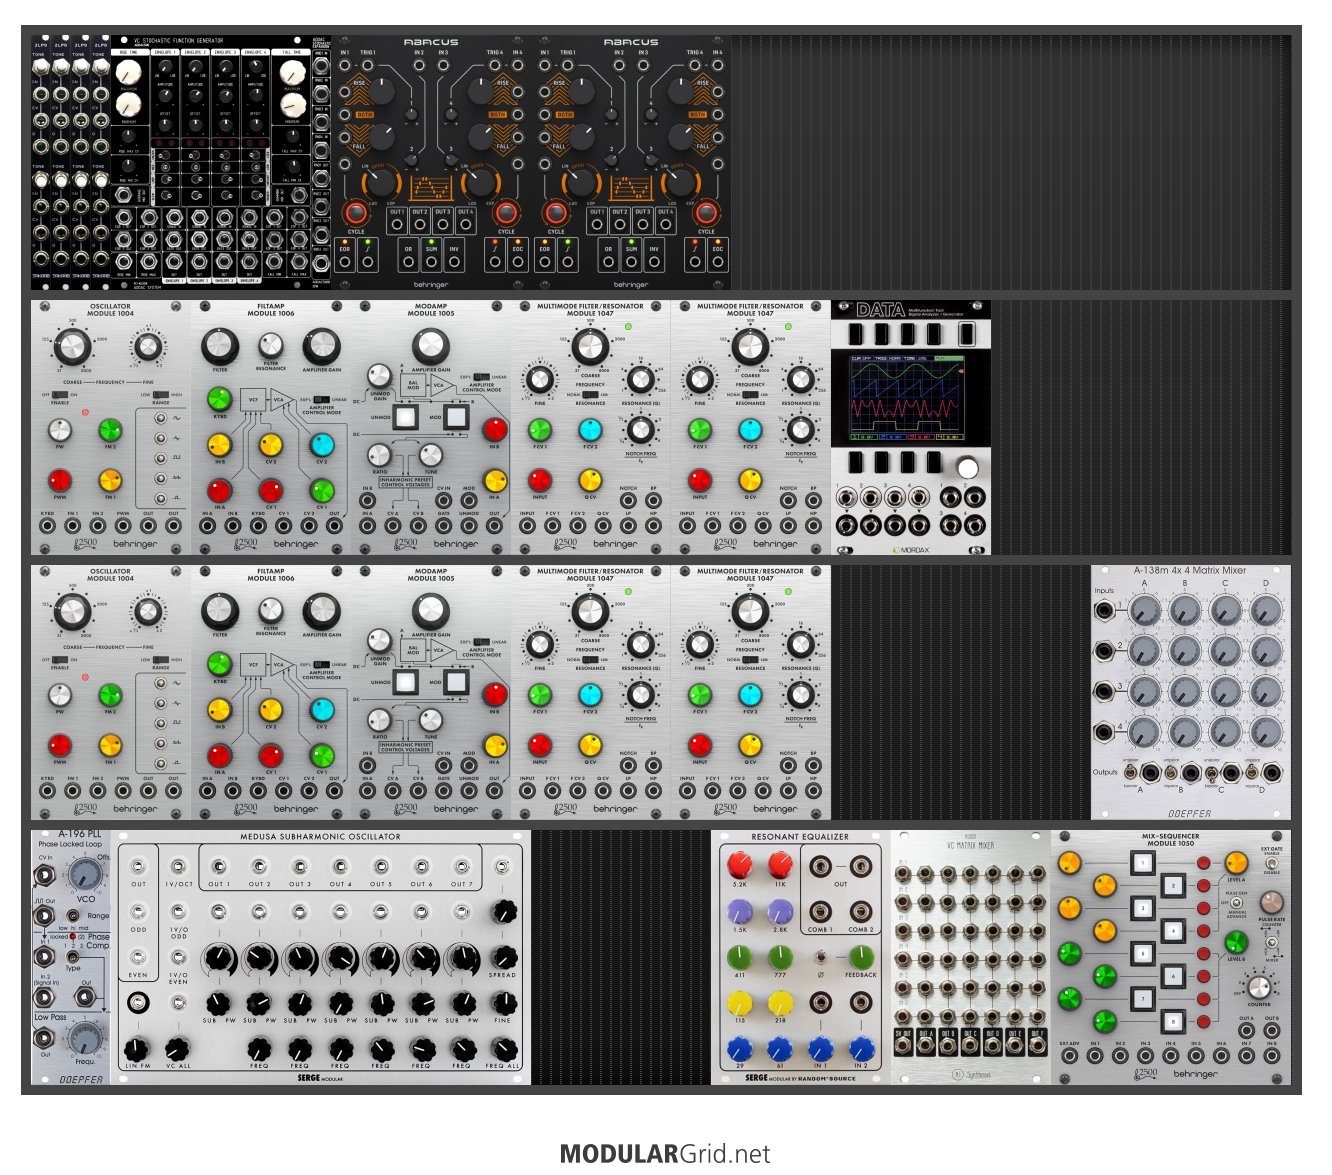Toggle output D unipolar/bipolar switch on A-138m
The height and width of the screenshot is (1175, 1332).
tap(1252, 773)
